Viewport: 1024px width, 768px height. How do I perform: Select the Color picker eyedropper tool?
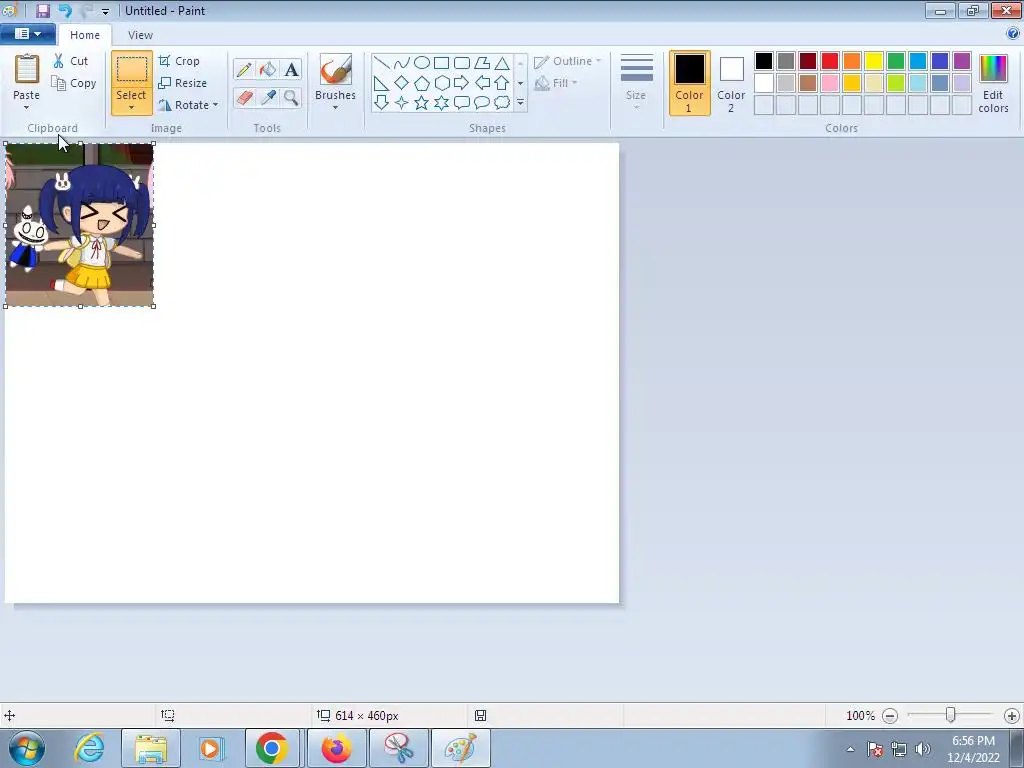click(x=267, y=98)
